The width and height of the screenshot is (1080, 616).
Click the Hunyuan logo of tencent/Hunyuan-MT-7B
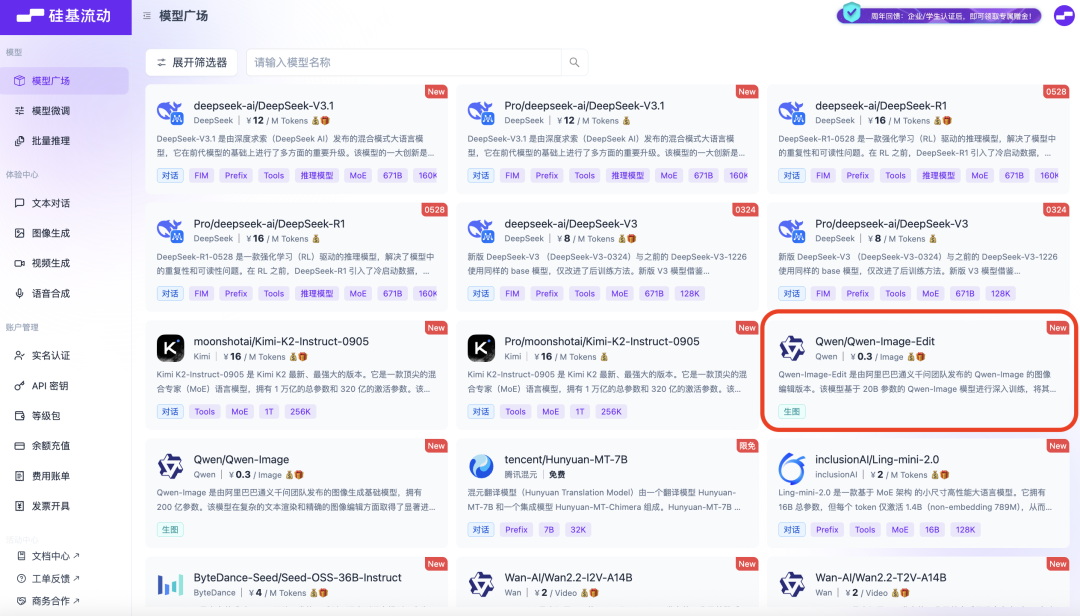click(x=481, y=466)
